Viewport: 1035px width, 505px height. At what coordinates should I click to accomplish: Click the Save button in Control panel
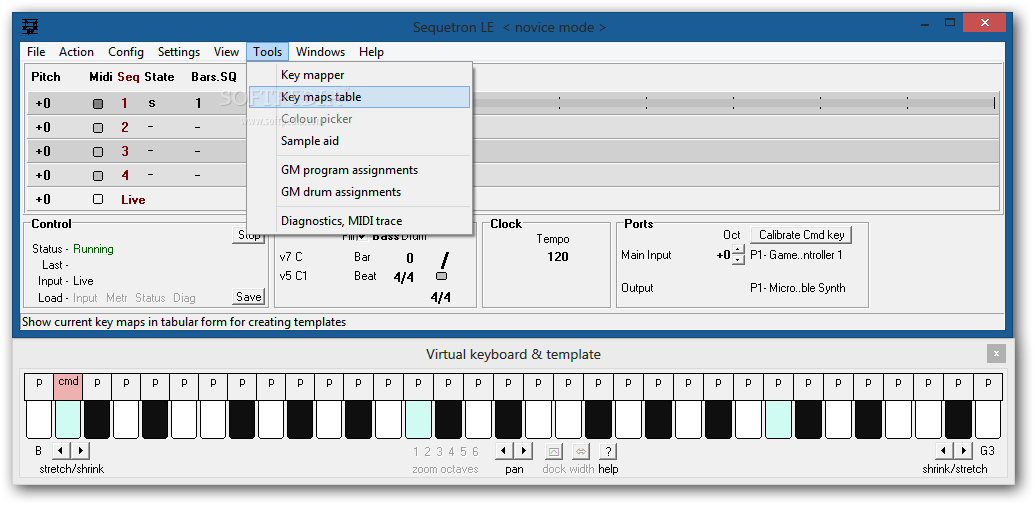[249, 297]
